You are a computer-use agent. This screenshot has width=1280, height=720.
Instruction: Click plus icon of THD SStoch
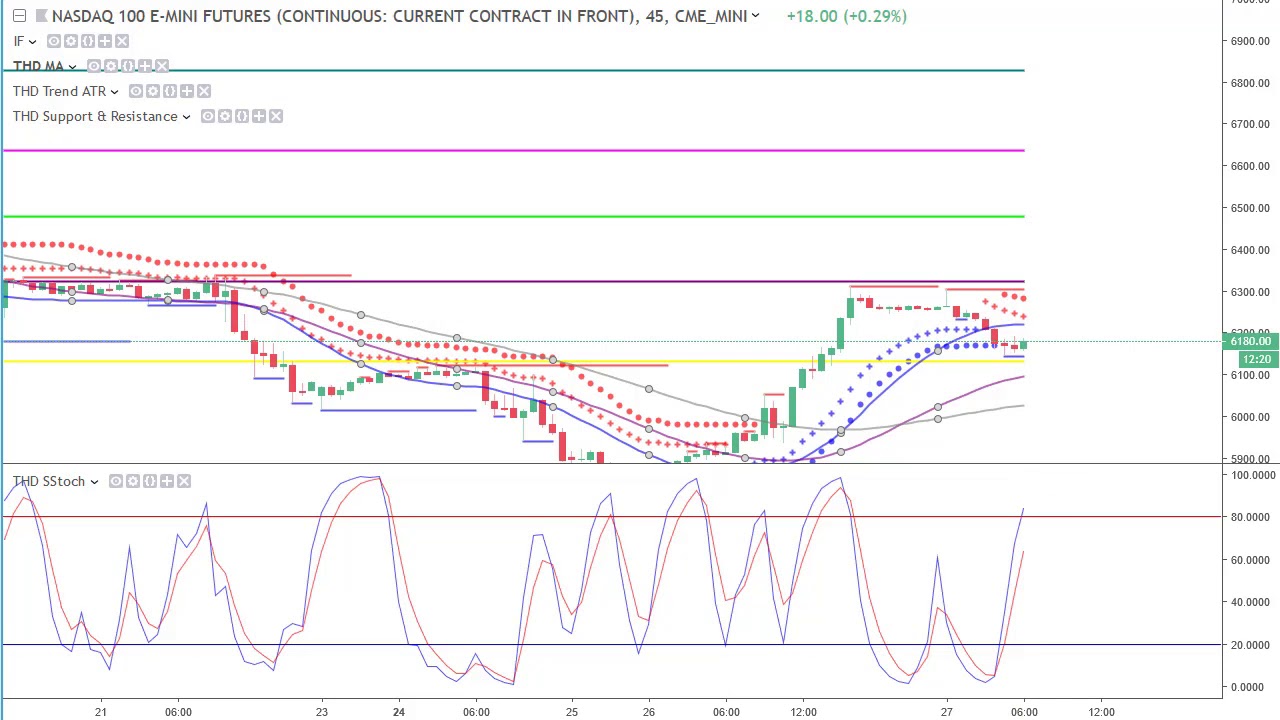pyautogui.click(x=167, y=482)
